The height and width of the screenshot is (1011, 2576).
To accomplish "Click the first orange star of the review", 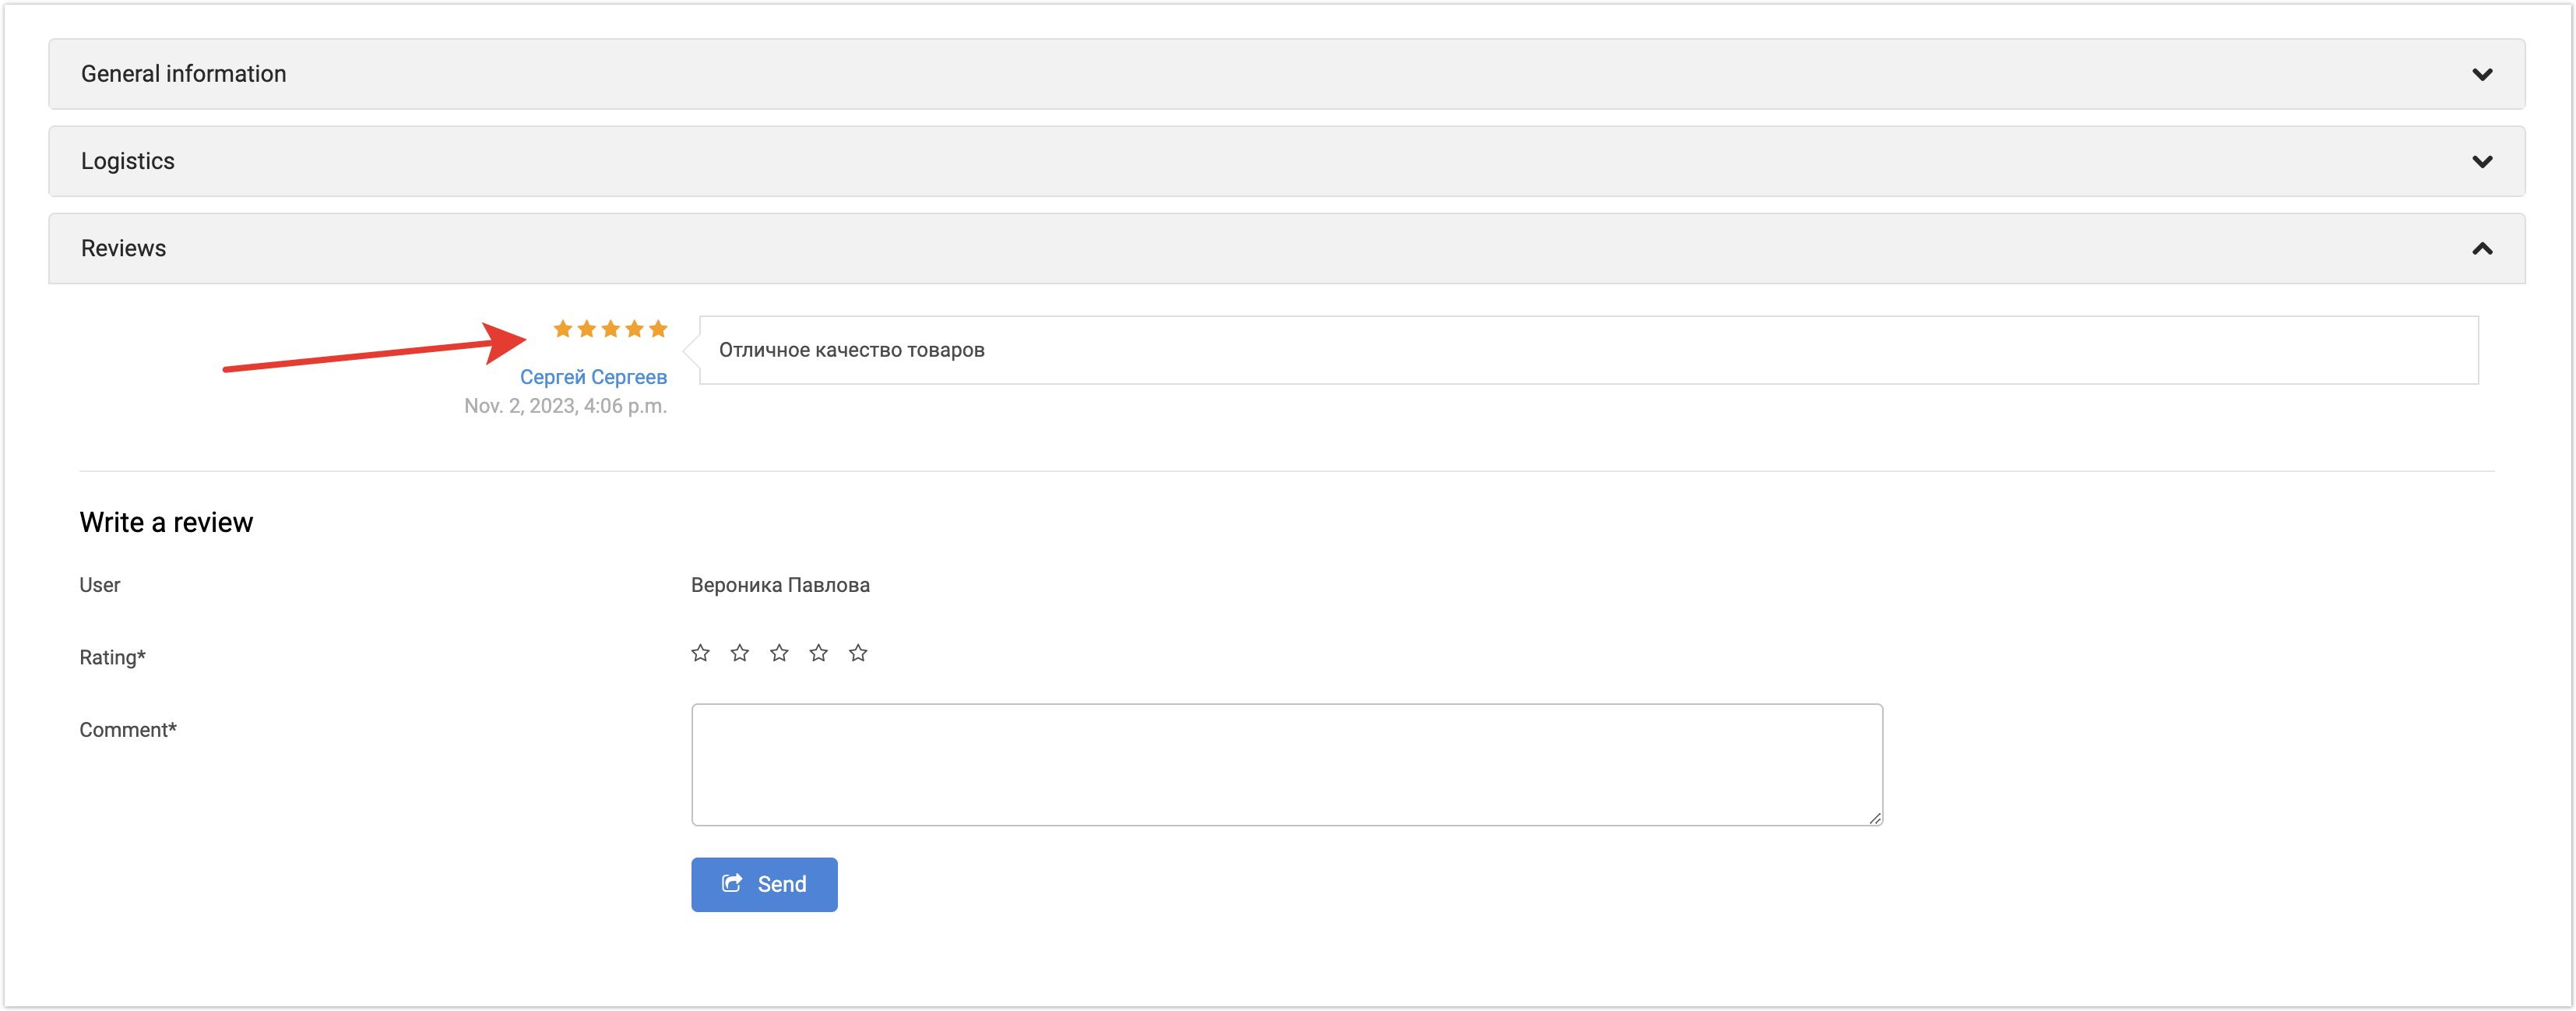I will (563, 329).
